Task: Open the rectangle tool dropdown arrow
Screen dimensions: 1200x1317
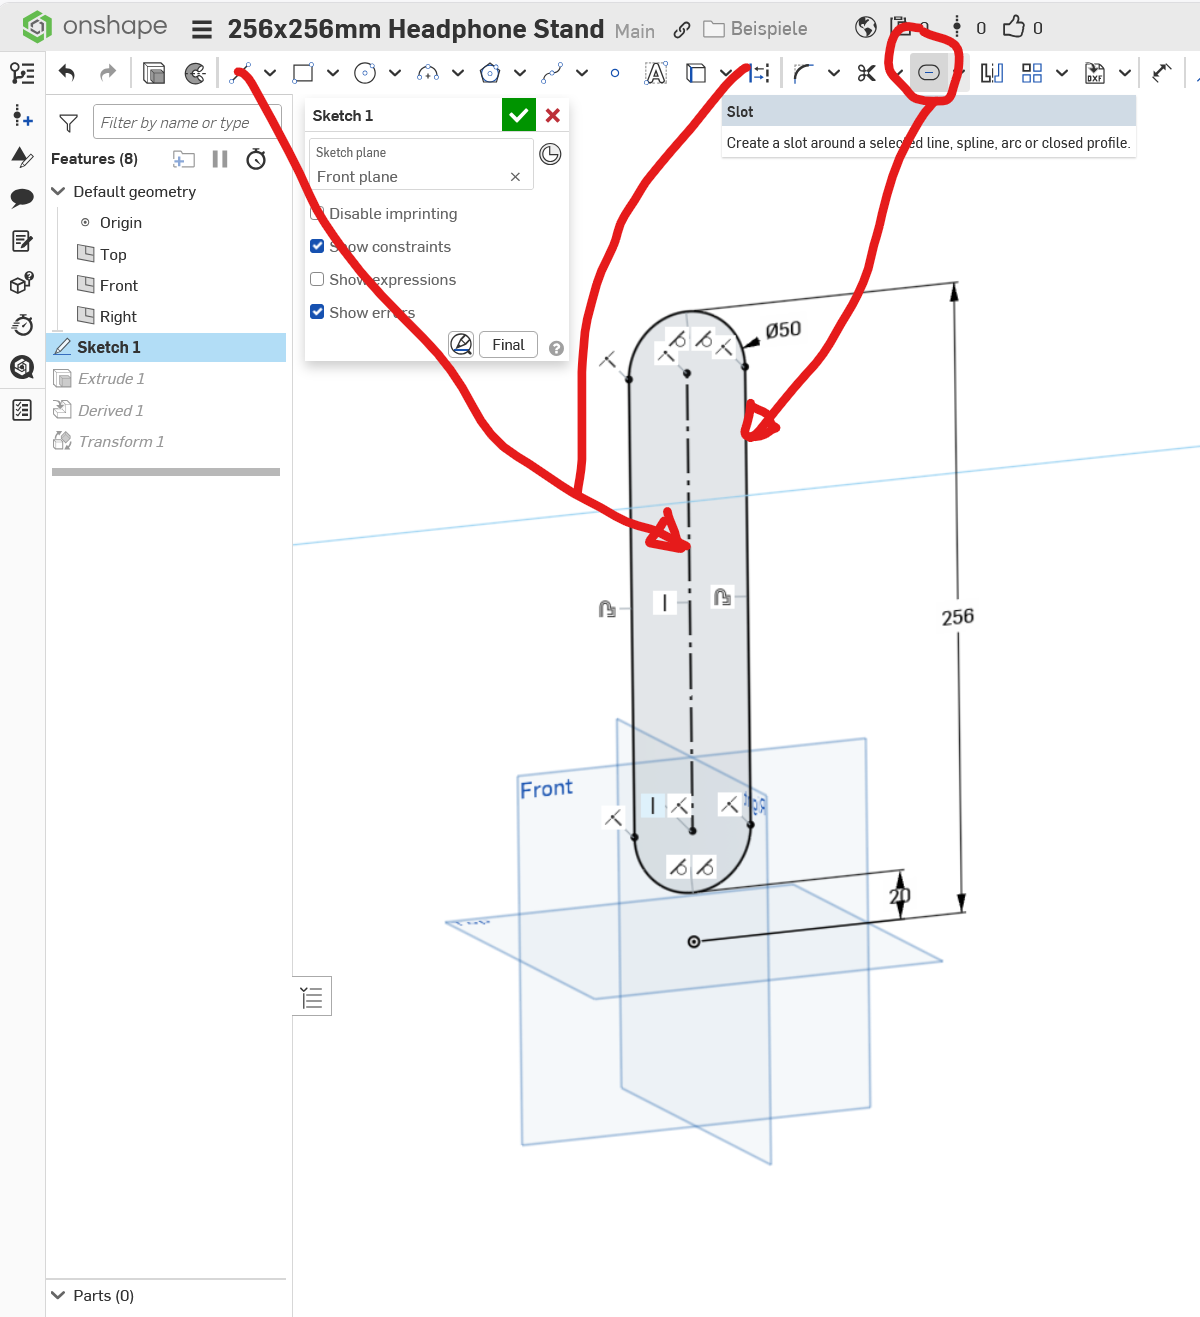Action: tap(333, 72)
